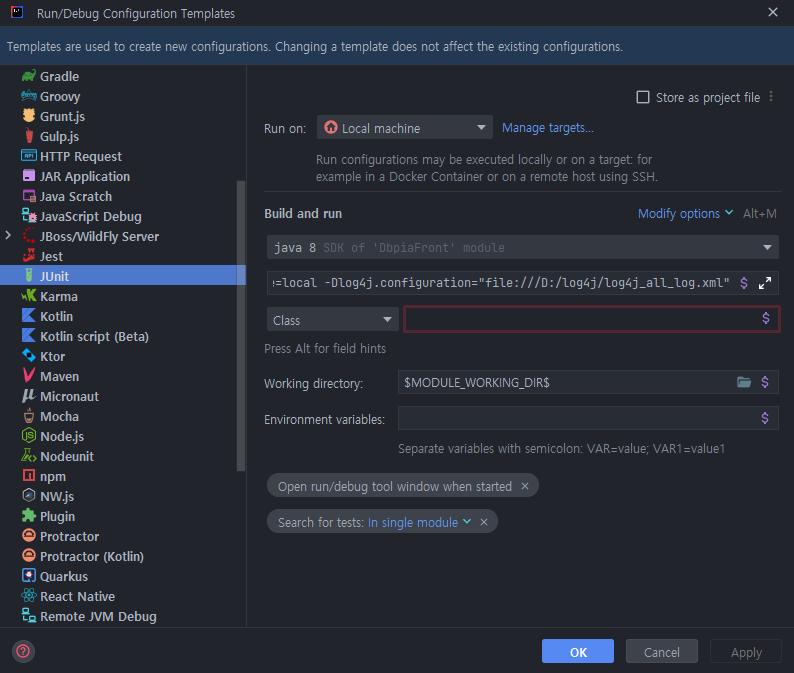Insert macro into Environment variables field
The height and width of the screenshot is (673, 794).
tap(765, 418)
